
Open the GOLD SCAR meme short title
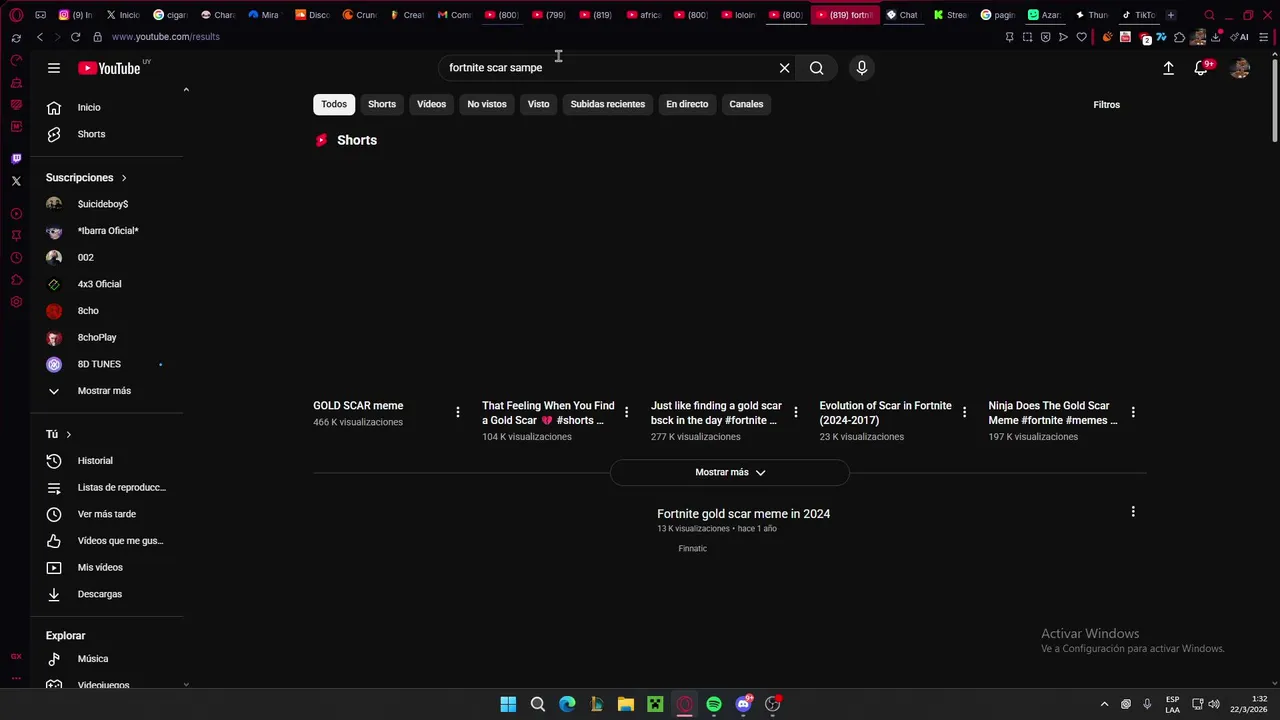click(x=358, y=406)
